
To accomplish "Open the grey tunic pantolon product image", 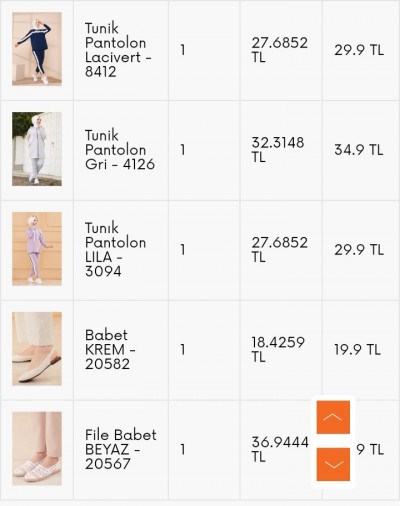I will [37, 149].
